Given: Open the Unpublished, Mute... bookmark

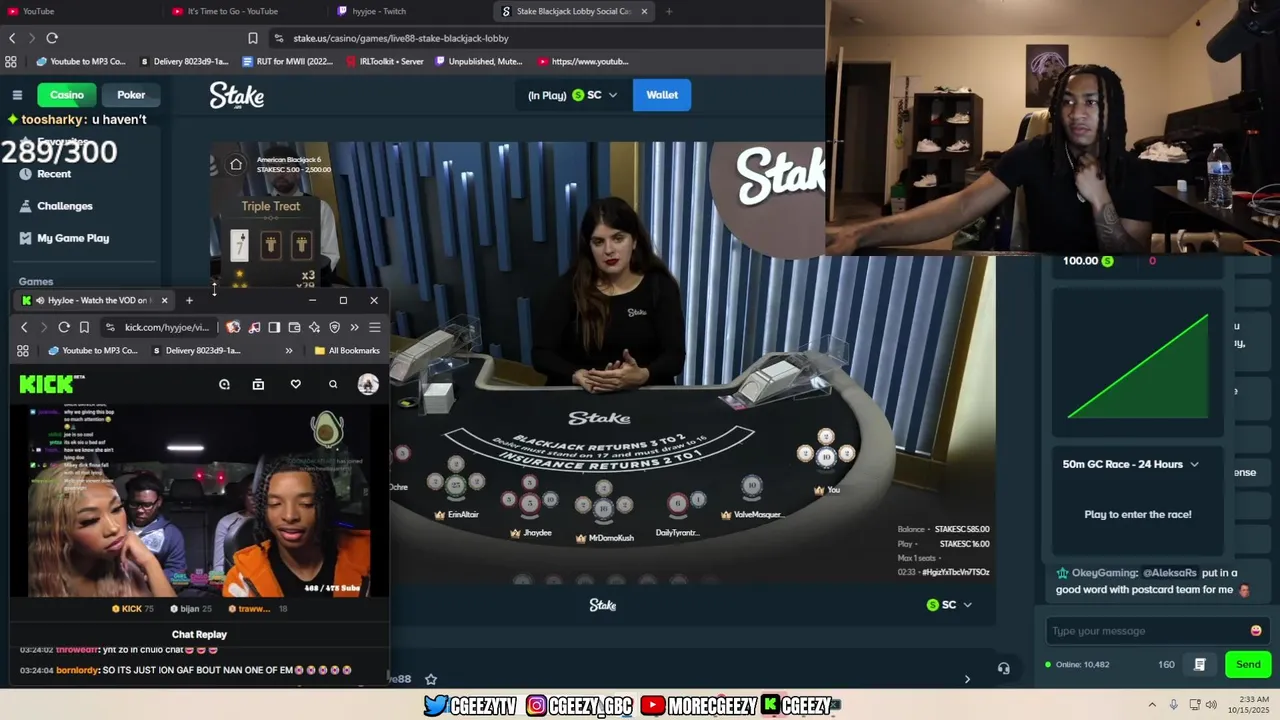Looking at the screenshot, I should tap(477, 61).
